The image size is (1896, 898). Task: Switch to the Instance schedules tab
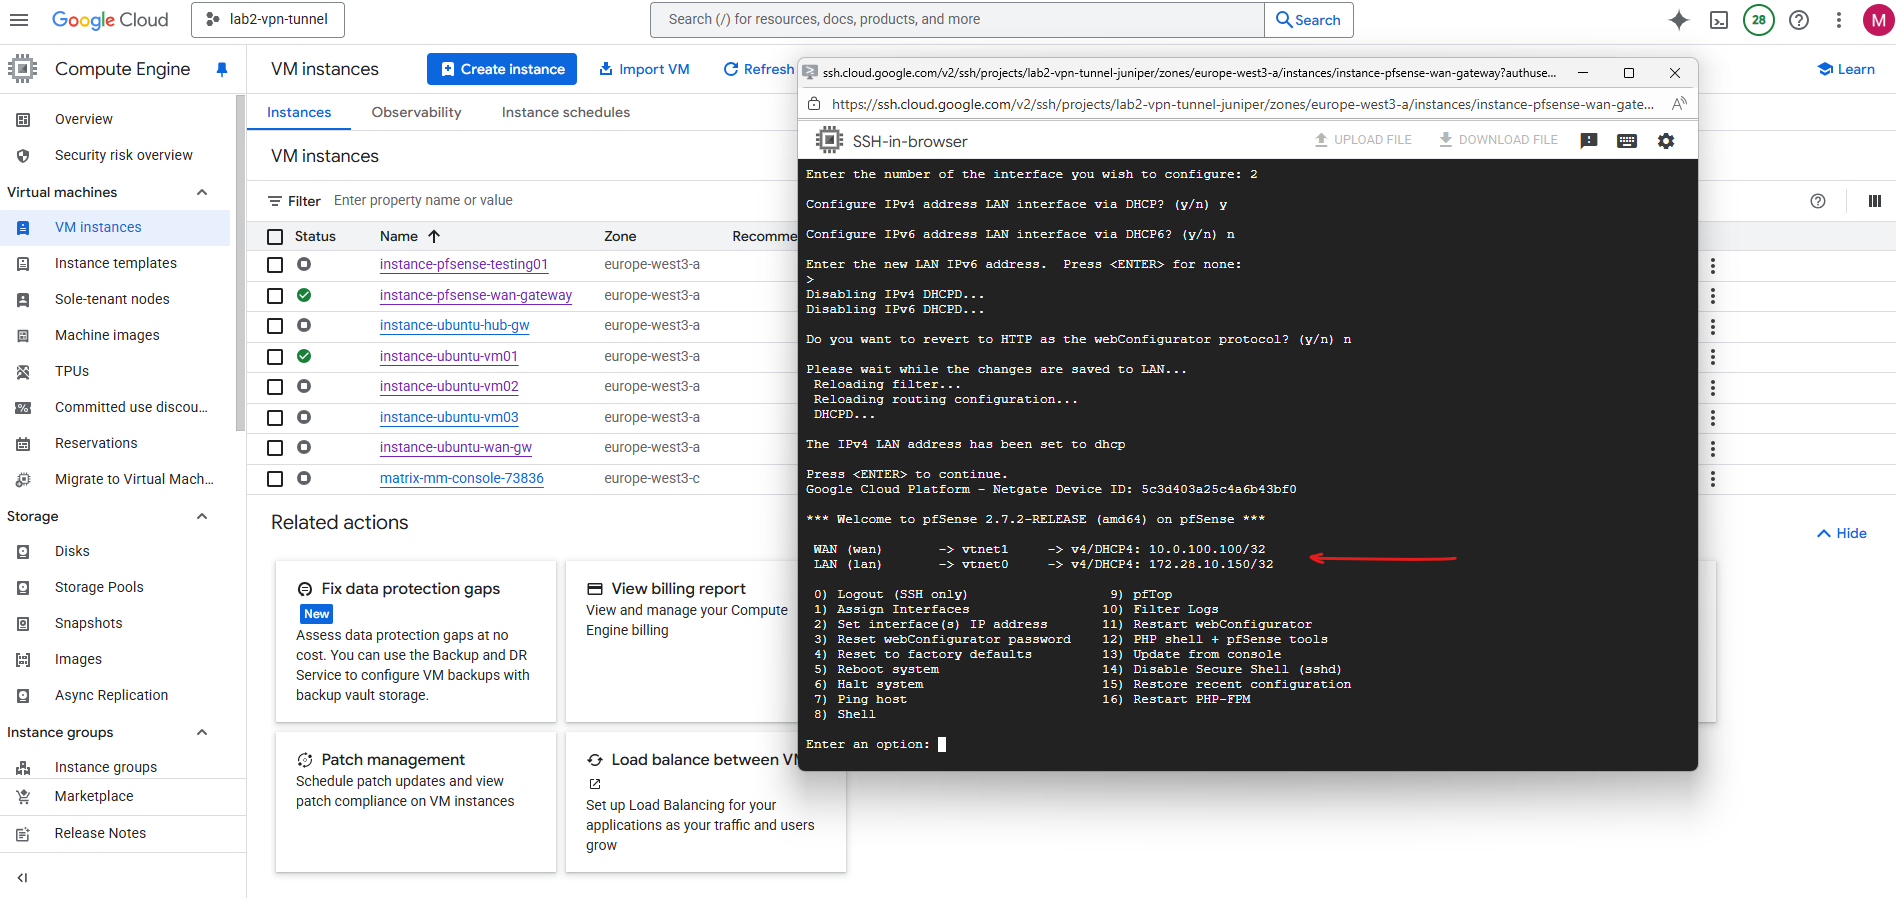coord(565,112)
